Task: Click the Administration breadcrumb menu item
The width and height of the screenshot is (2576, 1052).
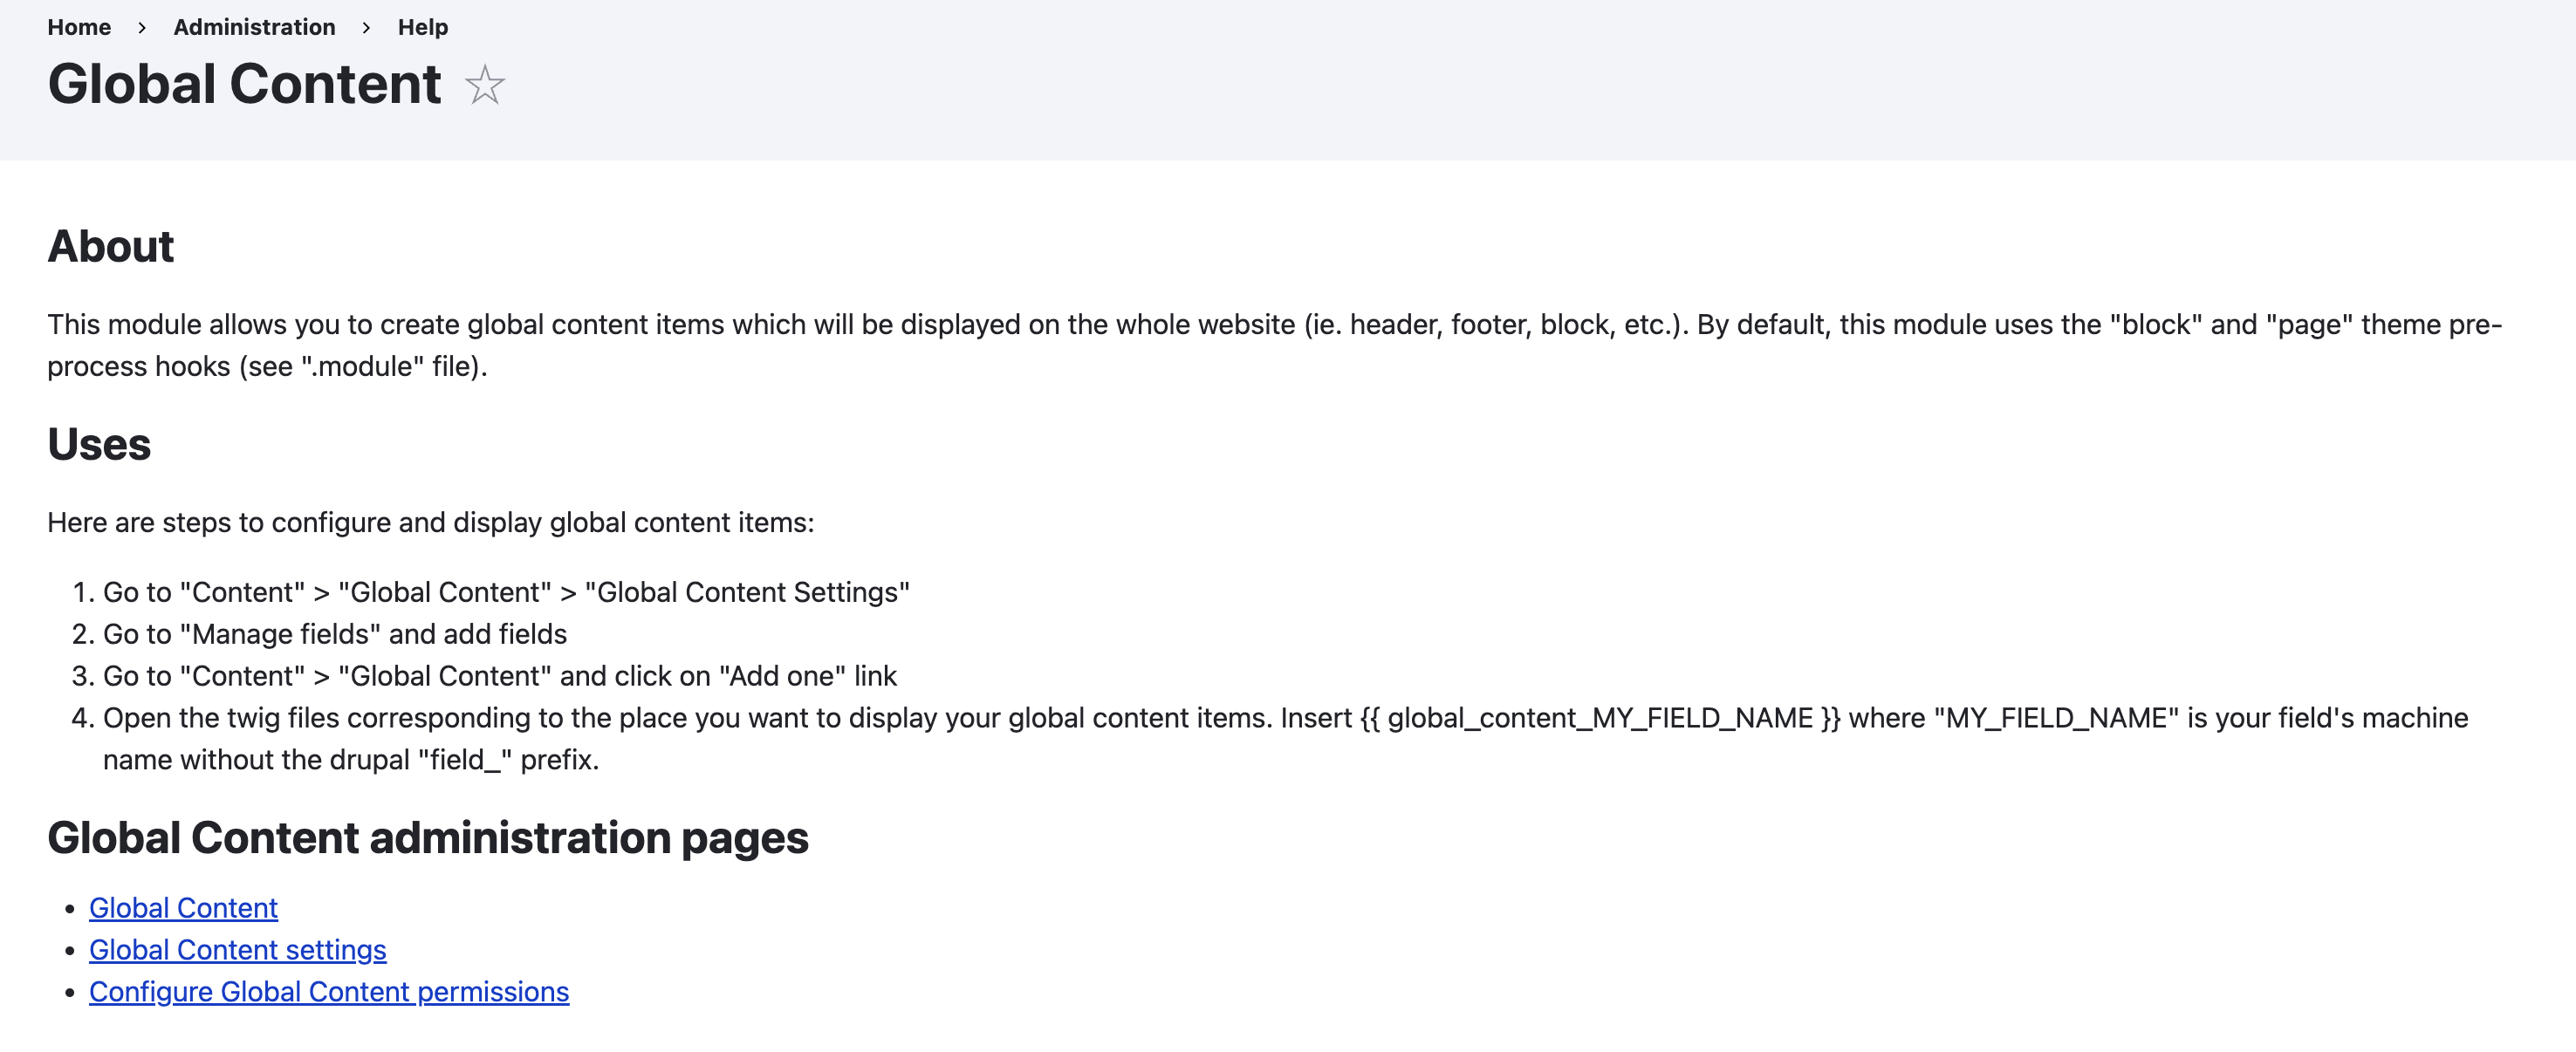Action: click(254, 27)
